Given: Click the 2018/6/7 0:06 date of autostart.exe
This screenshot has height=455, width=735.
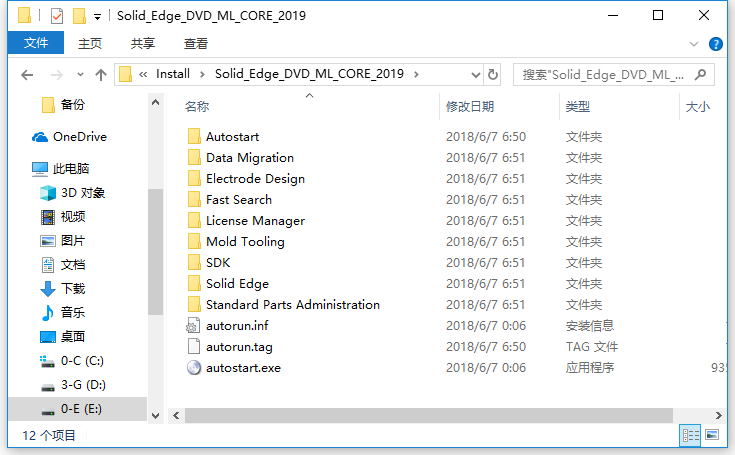Looking at the screenshot, I should point(486,368).
